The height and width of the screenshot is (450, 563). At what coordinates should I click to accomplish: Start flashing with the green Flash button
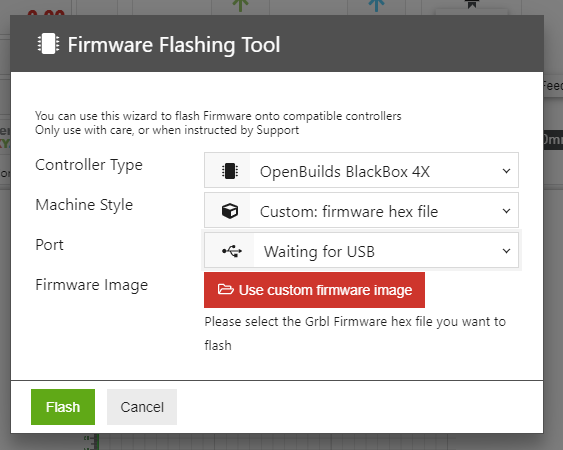[x=63, y=407]
